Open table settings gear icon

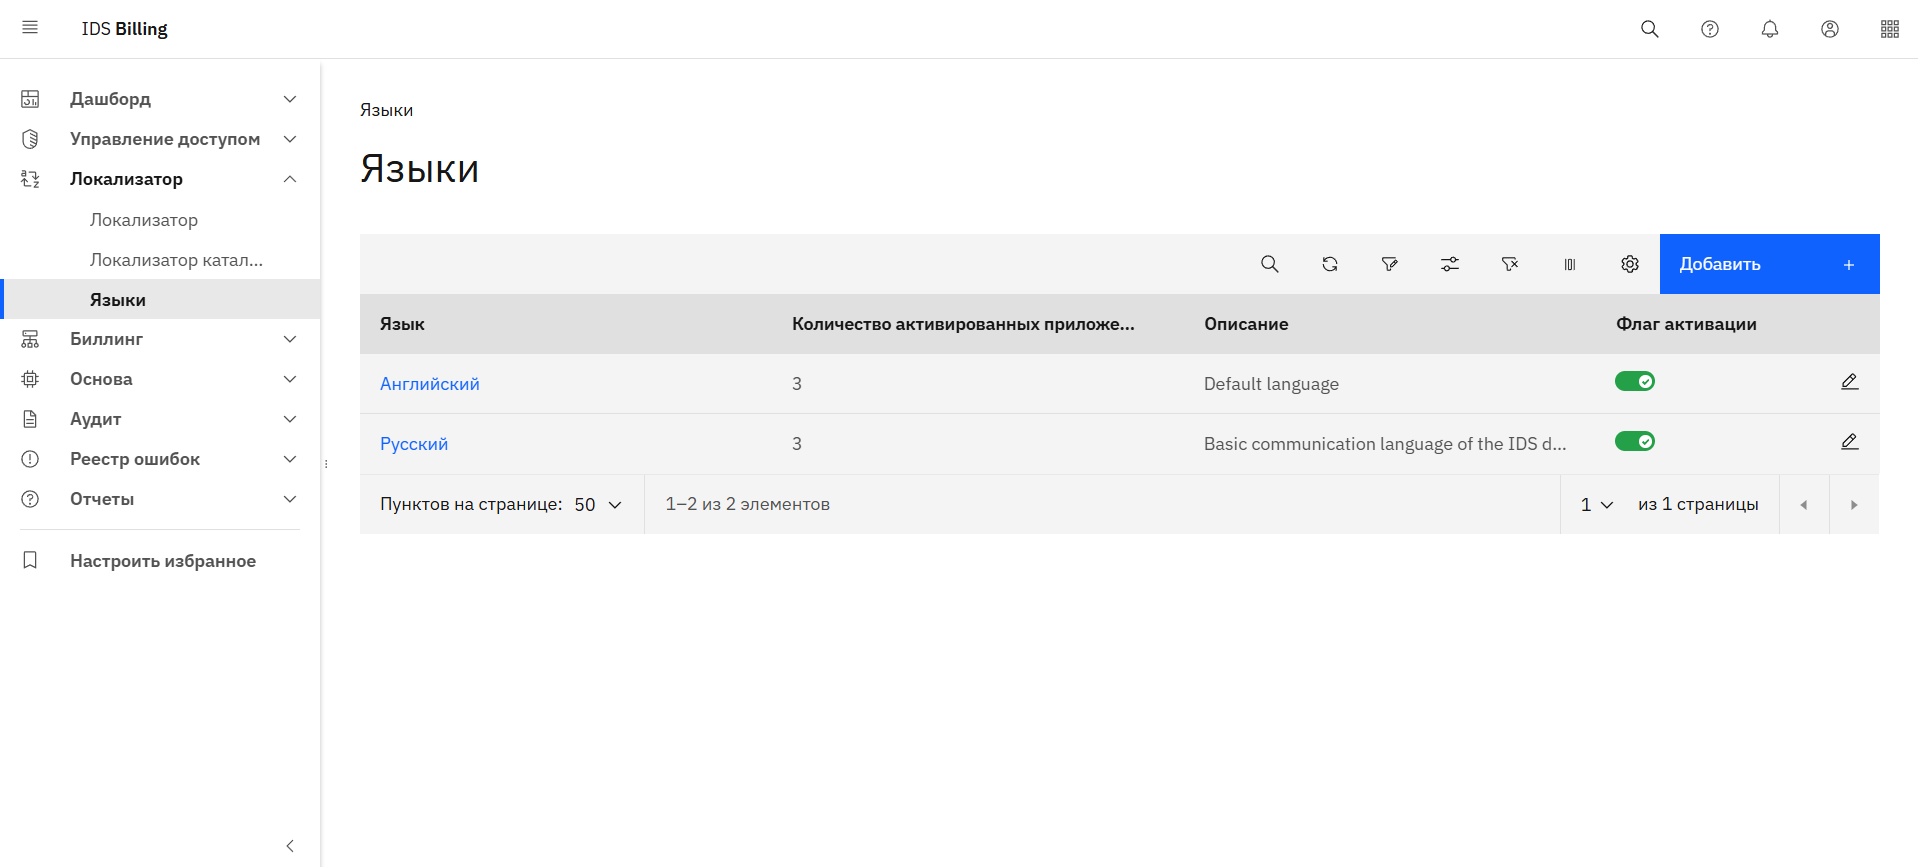[1629, 264]
